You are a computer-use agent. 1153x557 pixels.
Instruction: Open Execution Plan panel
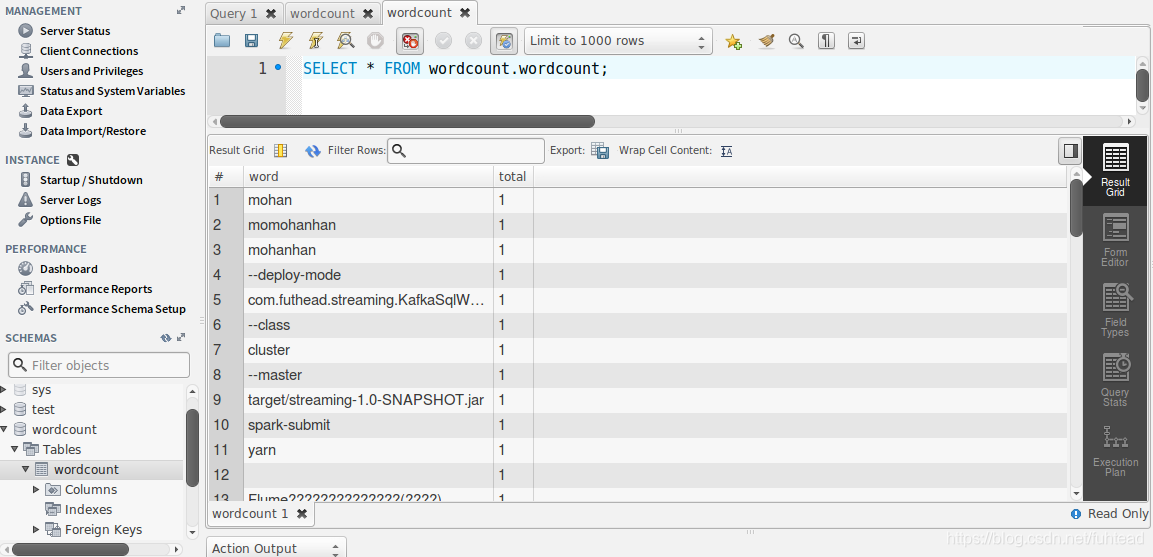1115,450
